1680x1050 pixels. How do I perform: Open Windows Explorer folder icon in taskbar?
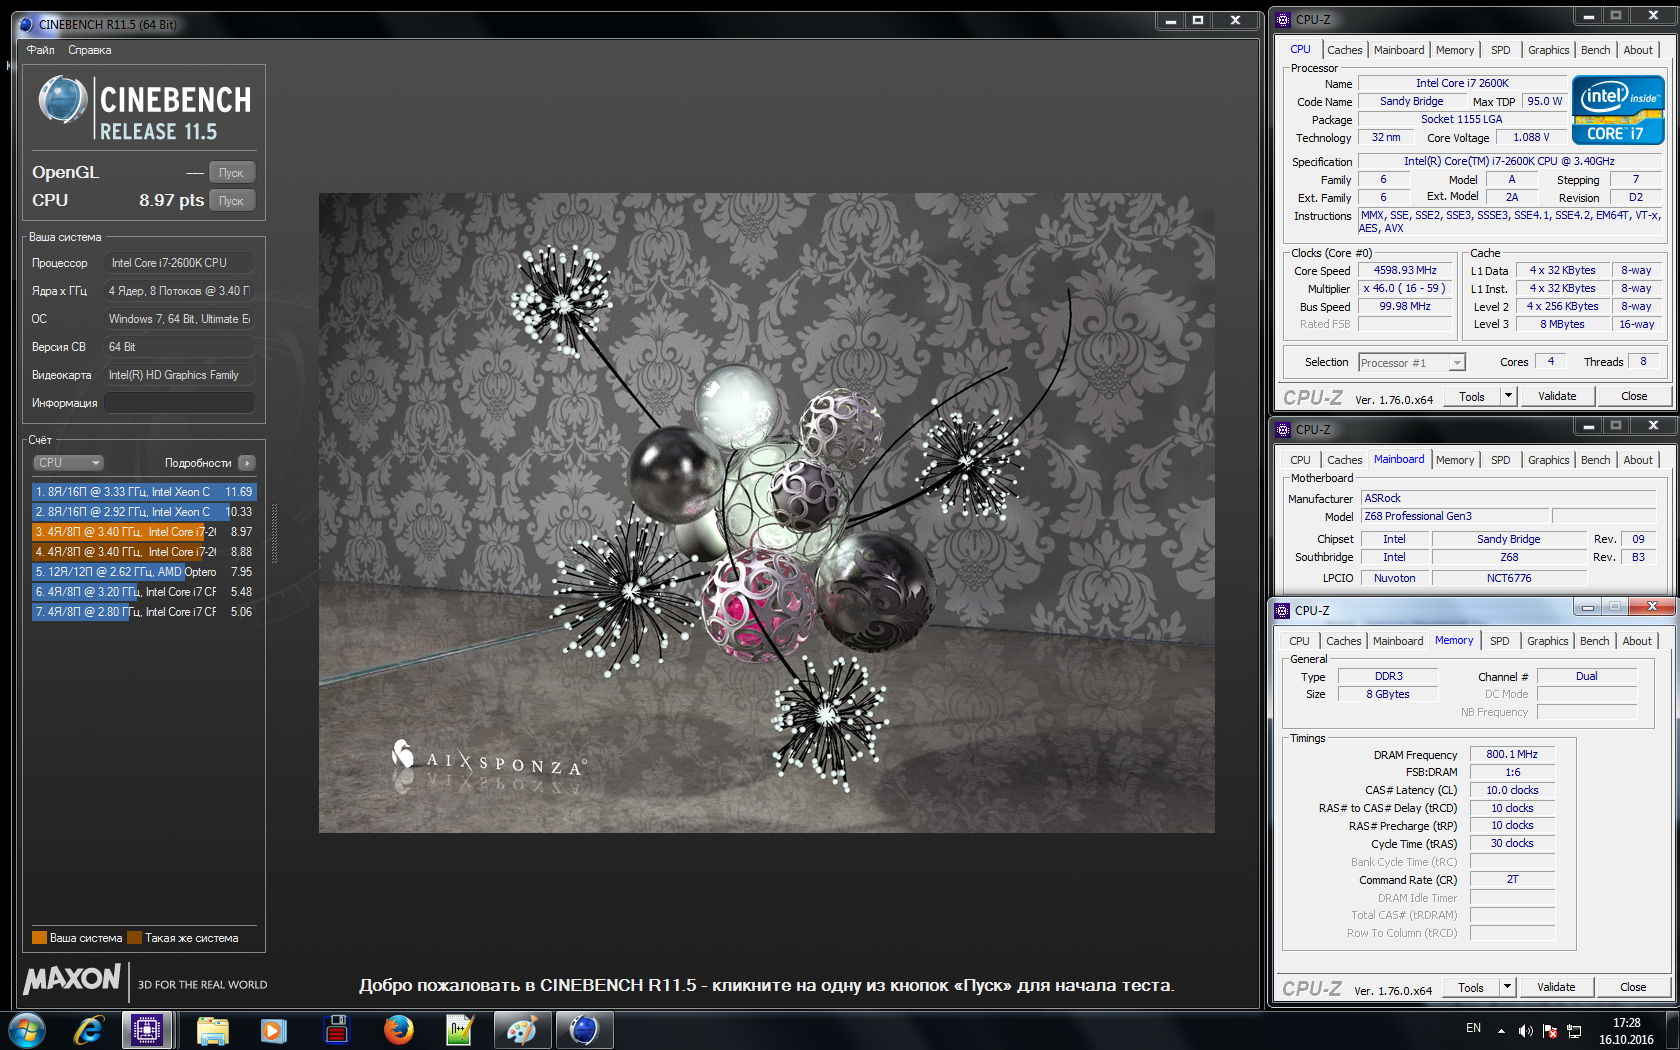tap(212, 1030)
